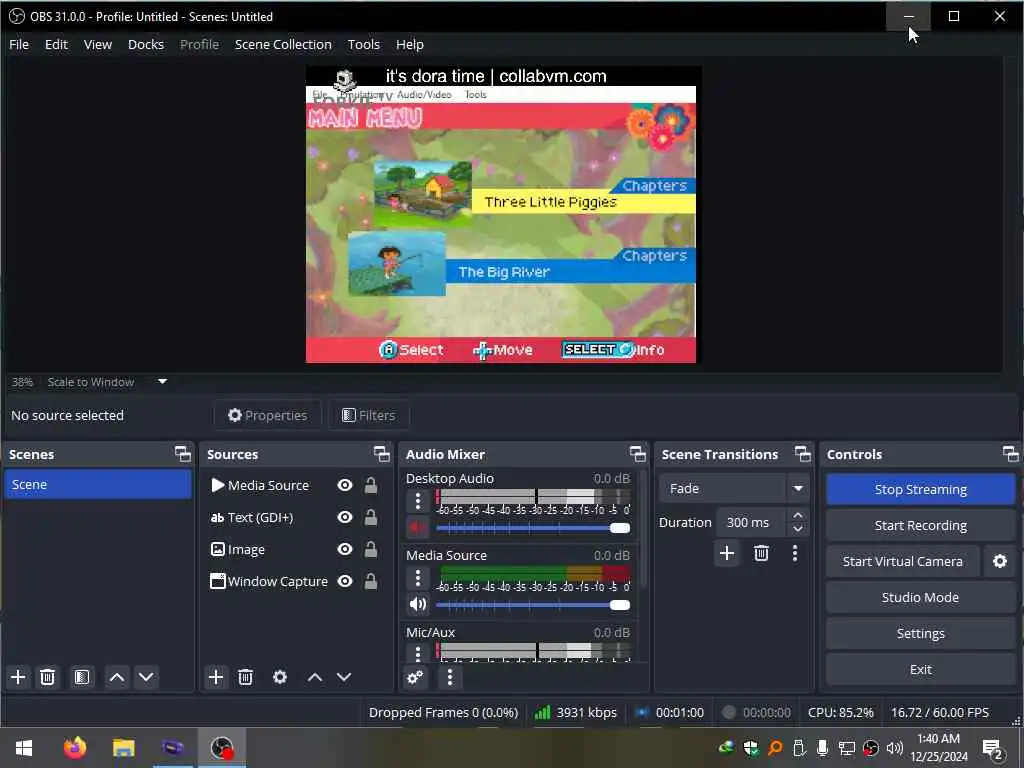Open taskbar notification center icon
1024x768 pixels.
(x=993, y=749)
